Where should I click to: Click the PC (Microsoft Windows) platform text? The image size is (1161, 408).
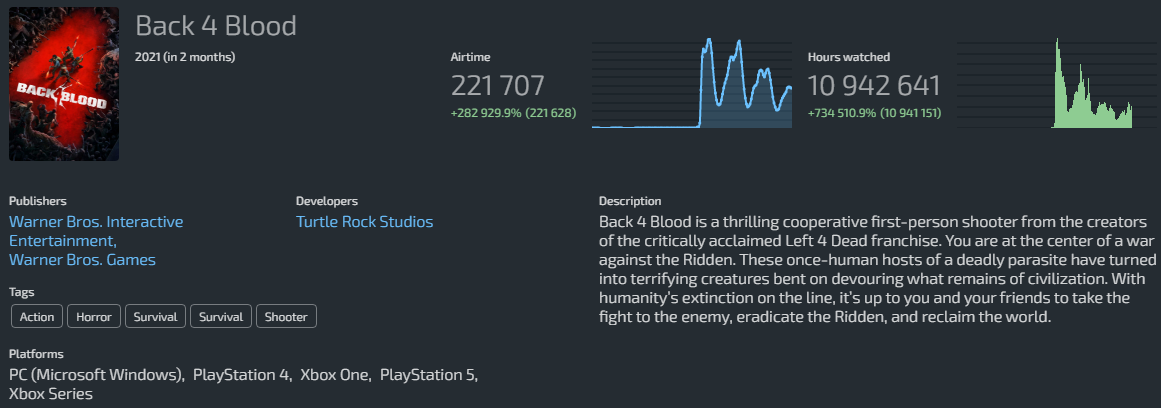coord(97,375)
